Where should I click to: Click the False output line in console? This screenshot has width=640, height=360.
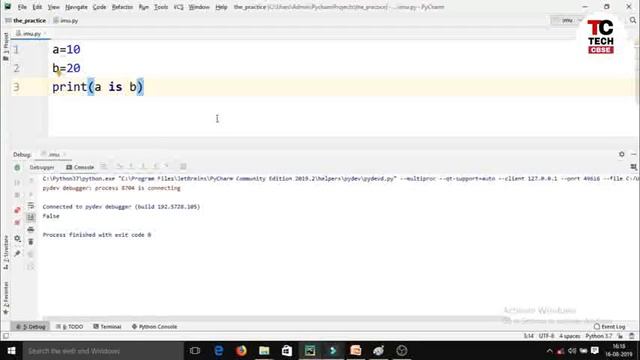(x=51, y=216)
